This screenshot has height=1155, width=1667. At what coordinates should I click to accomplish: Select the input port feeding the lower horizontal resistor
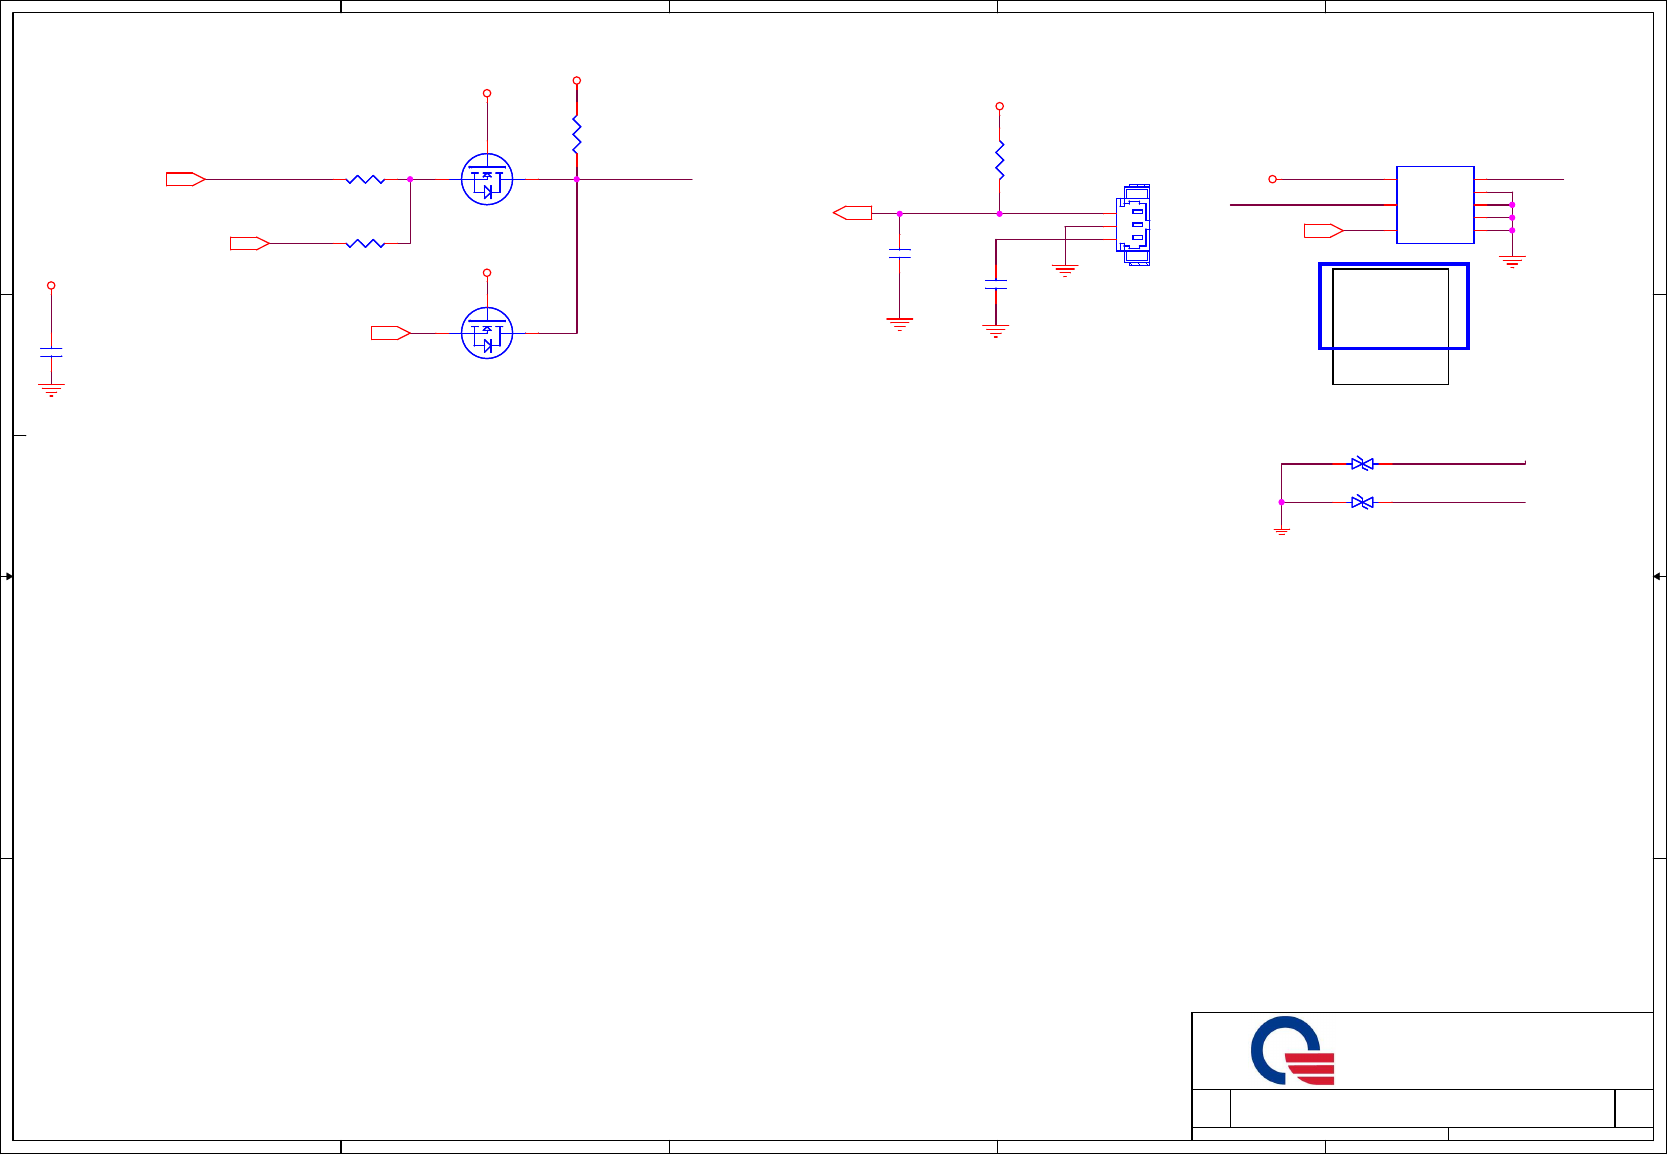click(250, 243)
